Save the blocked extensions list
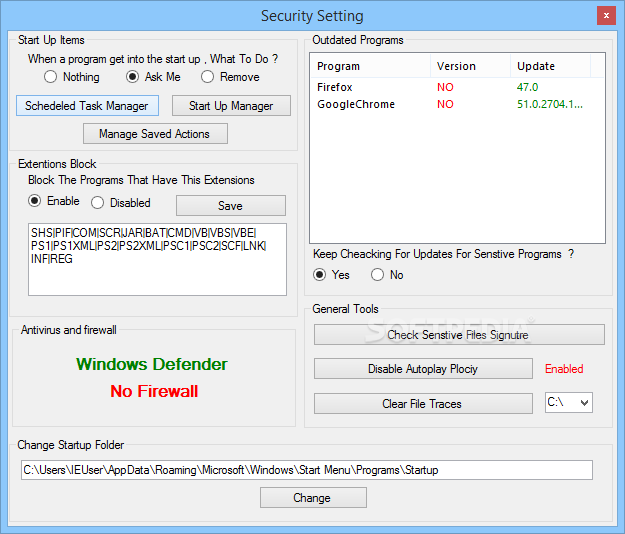 tap(231, 206)
